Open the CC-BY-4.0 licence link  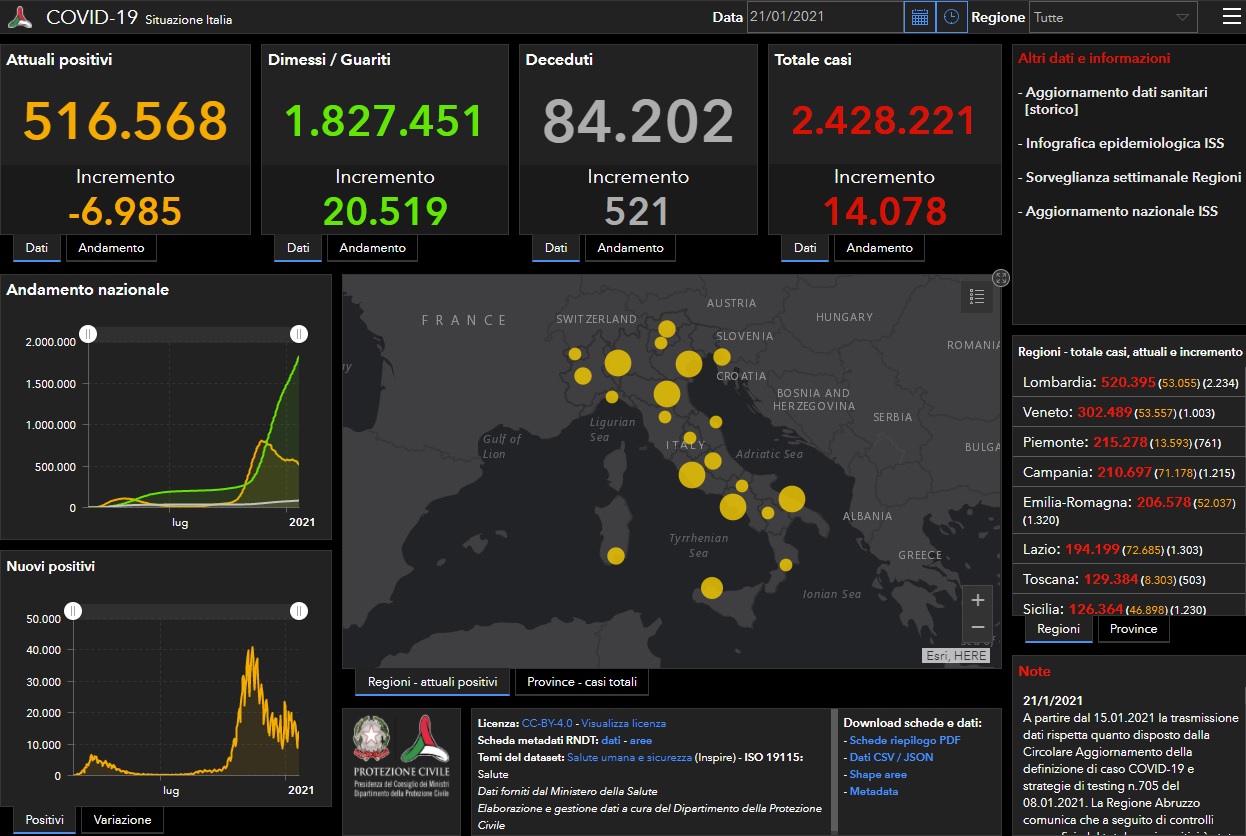547,723
